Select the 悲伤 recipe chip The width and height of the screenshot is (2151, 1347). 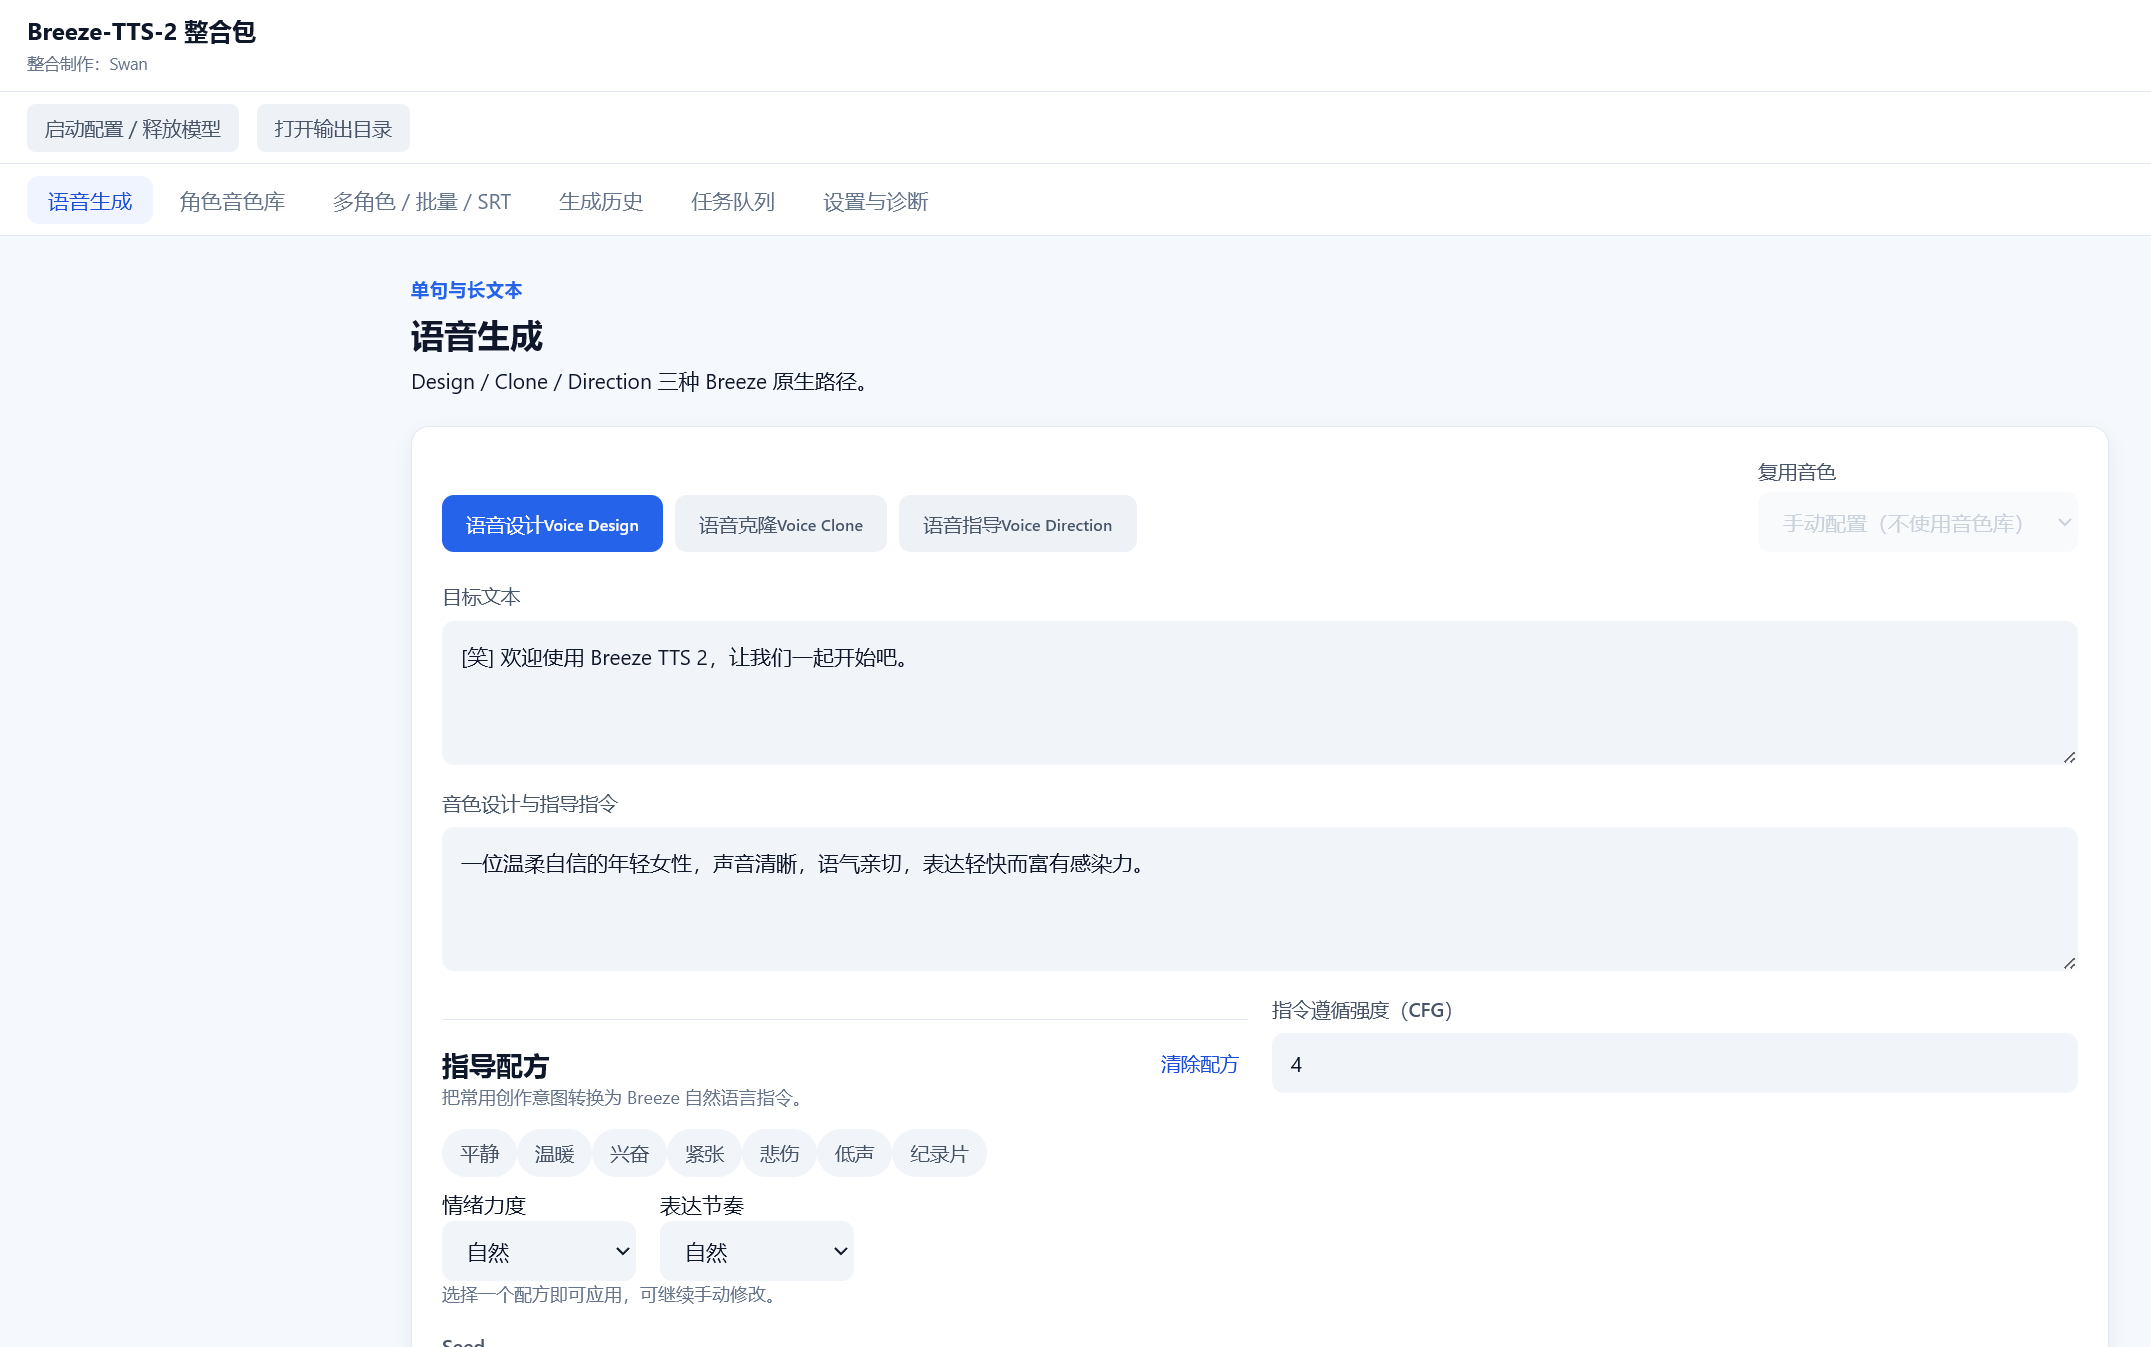[x=779, y=1154]
